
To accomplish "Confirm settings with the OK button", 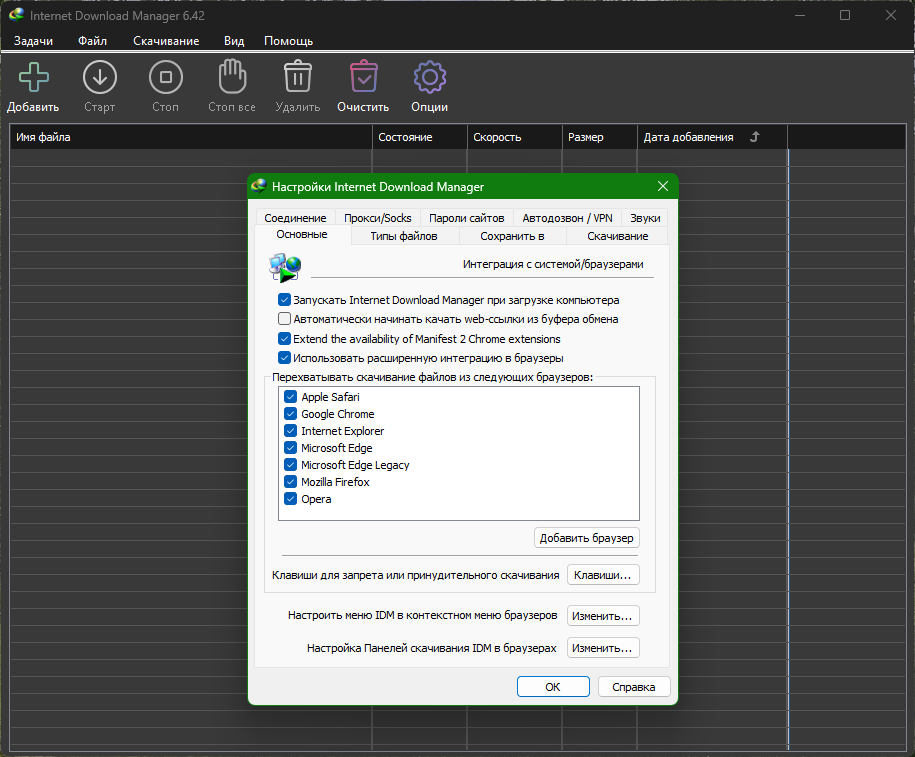I will pyautogui.click(x=553, y=687).
